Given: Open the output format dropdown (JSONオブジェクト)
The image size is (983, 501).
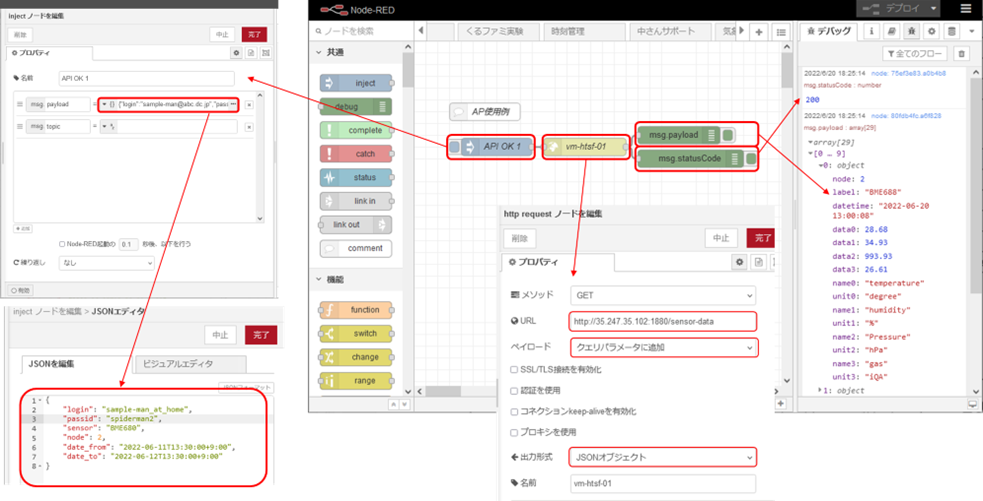Looking at the screenshot, I should (662, 457).
